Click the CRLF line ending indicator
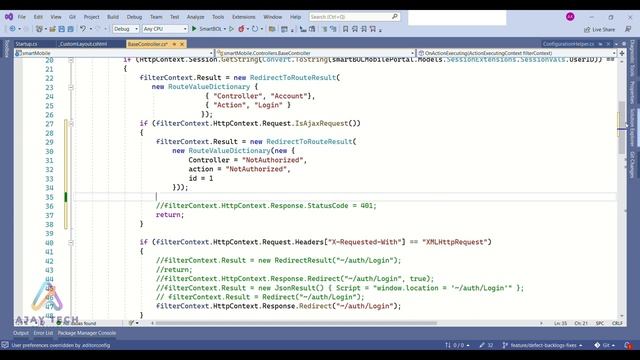Image resolution: width=640 pixels, height=360 pixels. coord(617,323)
